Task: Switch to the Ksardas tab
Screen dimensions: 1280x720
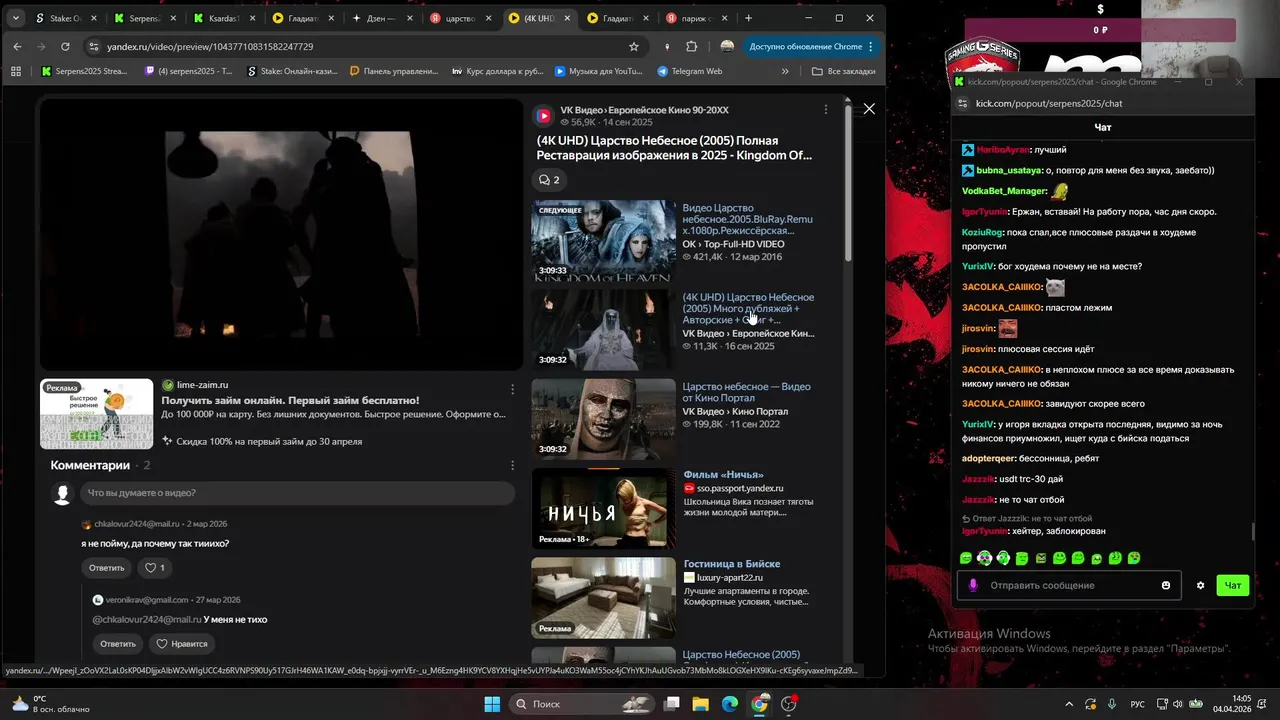Action: (226, 18)
